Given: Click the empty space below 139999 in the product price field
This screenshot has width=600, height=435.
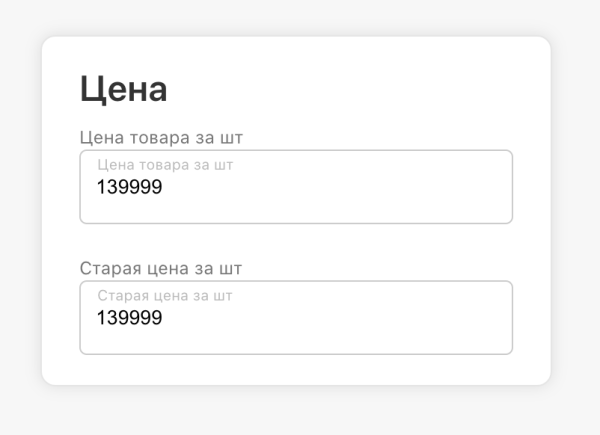Looking at the screenshot, I should click(x=129, y=210).
